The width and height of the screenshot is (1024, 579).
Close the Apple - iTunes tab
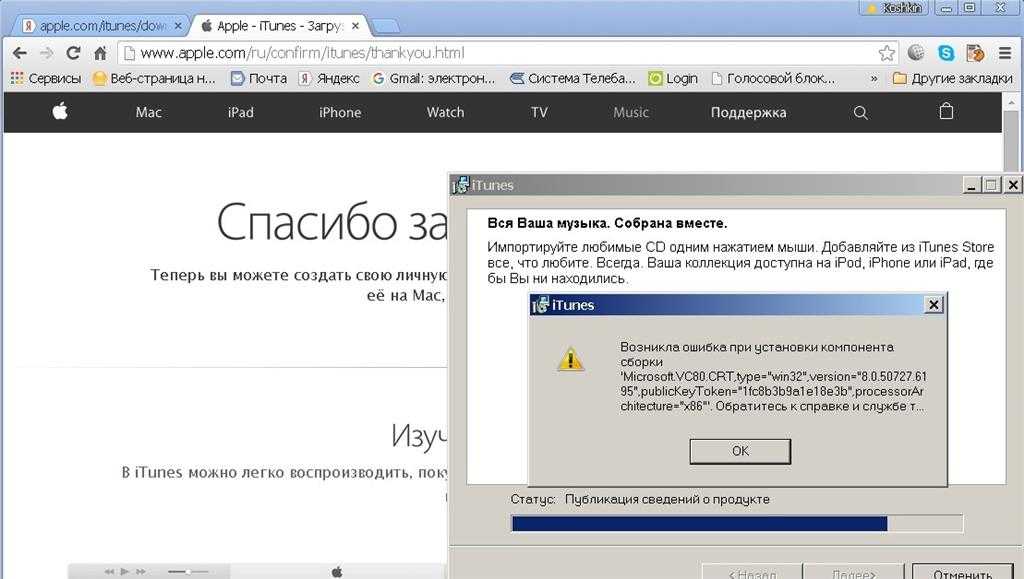[355, 26]
